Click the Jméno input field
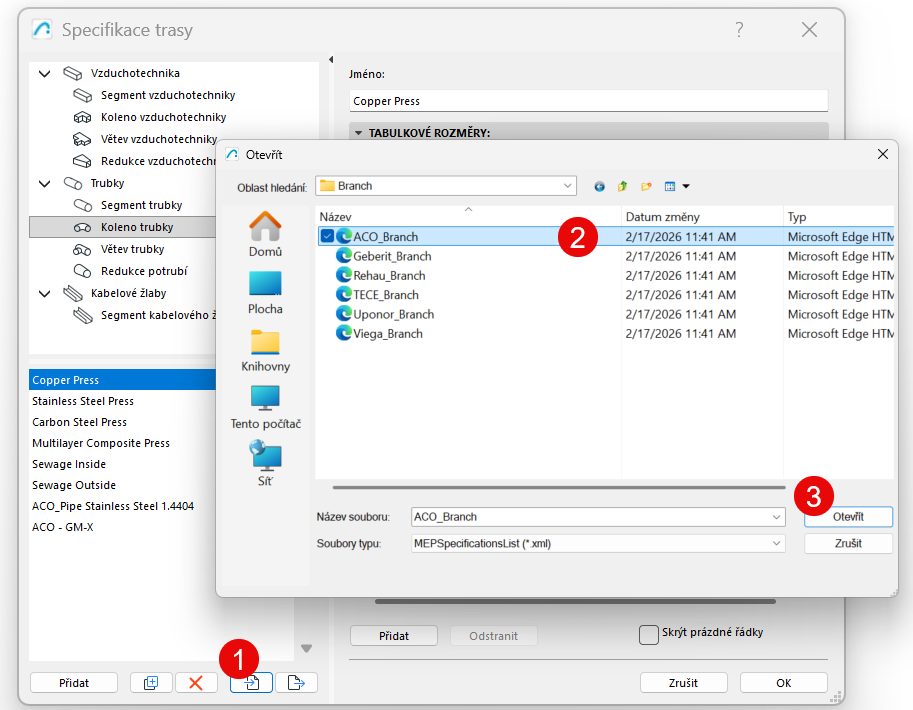The width and height of the screenshot is (913, 710). pos(588,101)
